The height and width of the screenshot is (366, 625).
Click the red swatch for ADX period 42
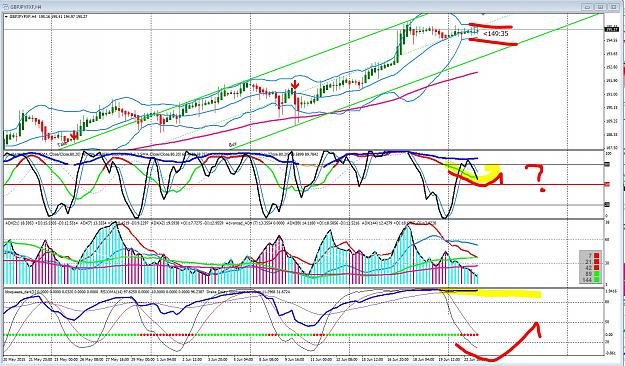(597, 268)
